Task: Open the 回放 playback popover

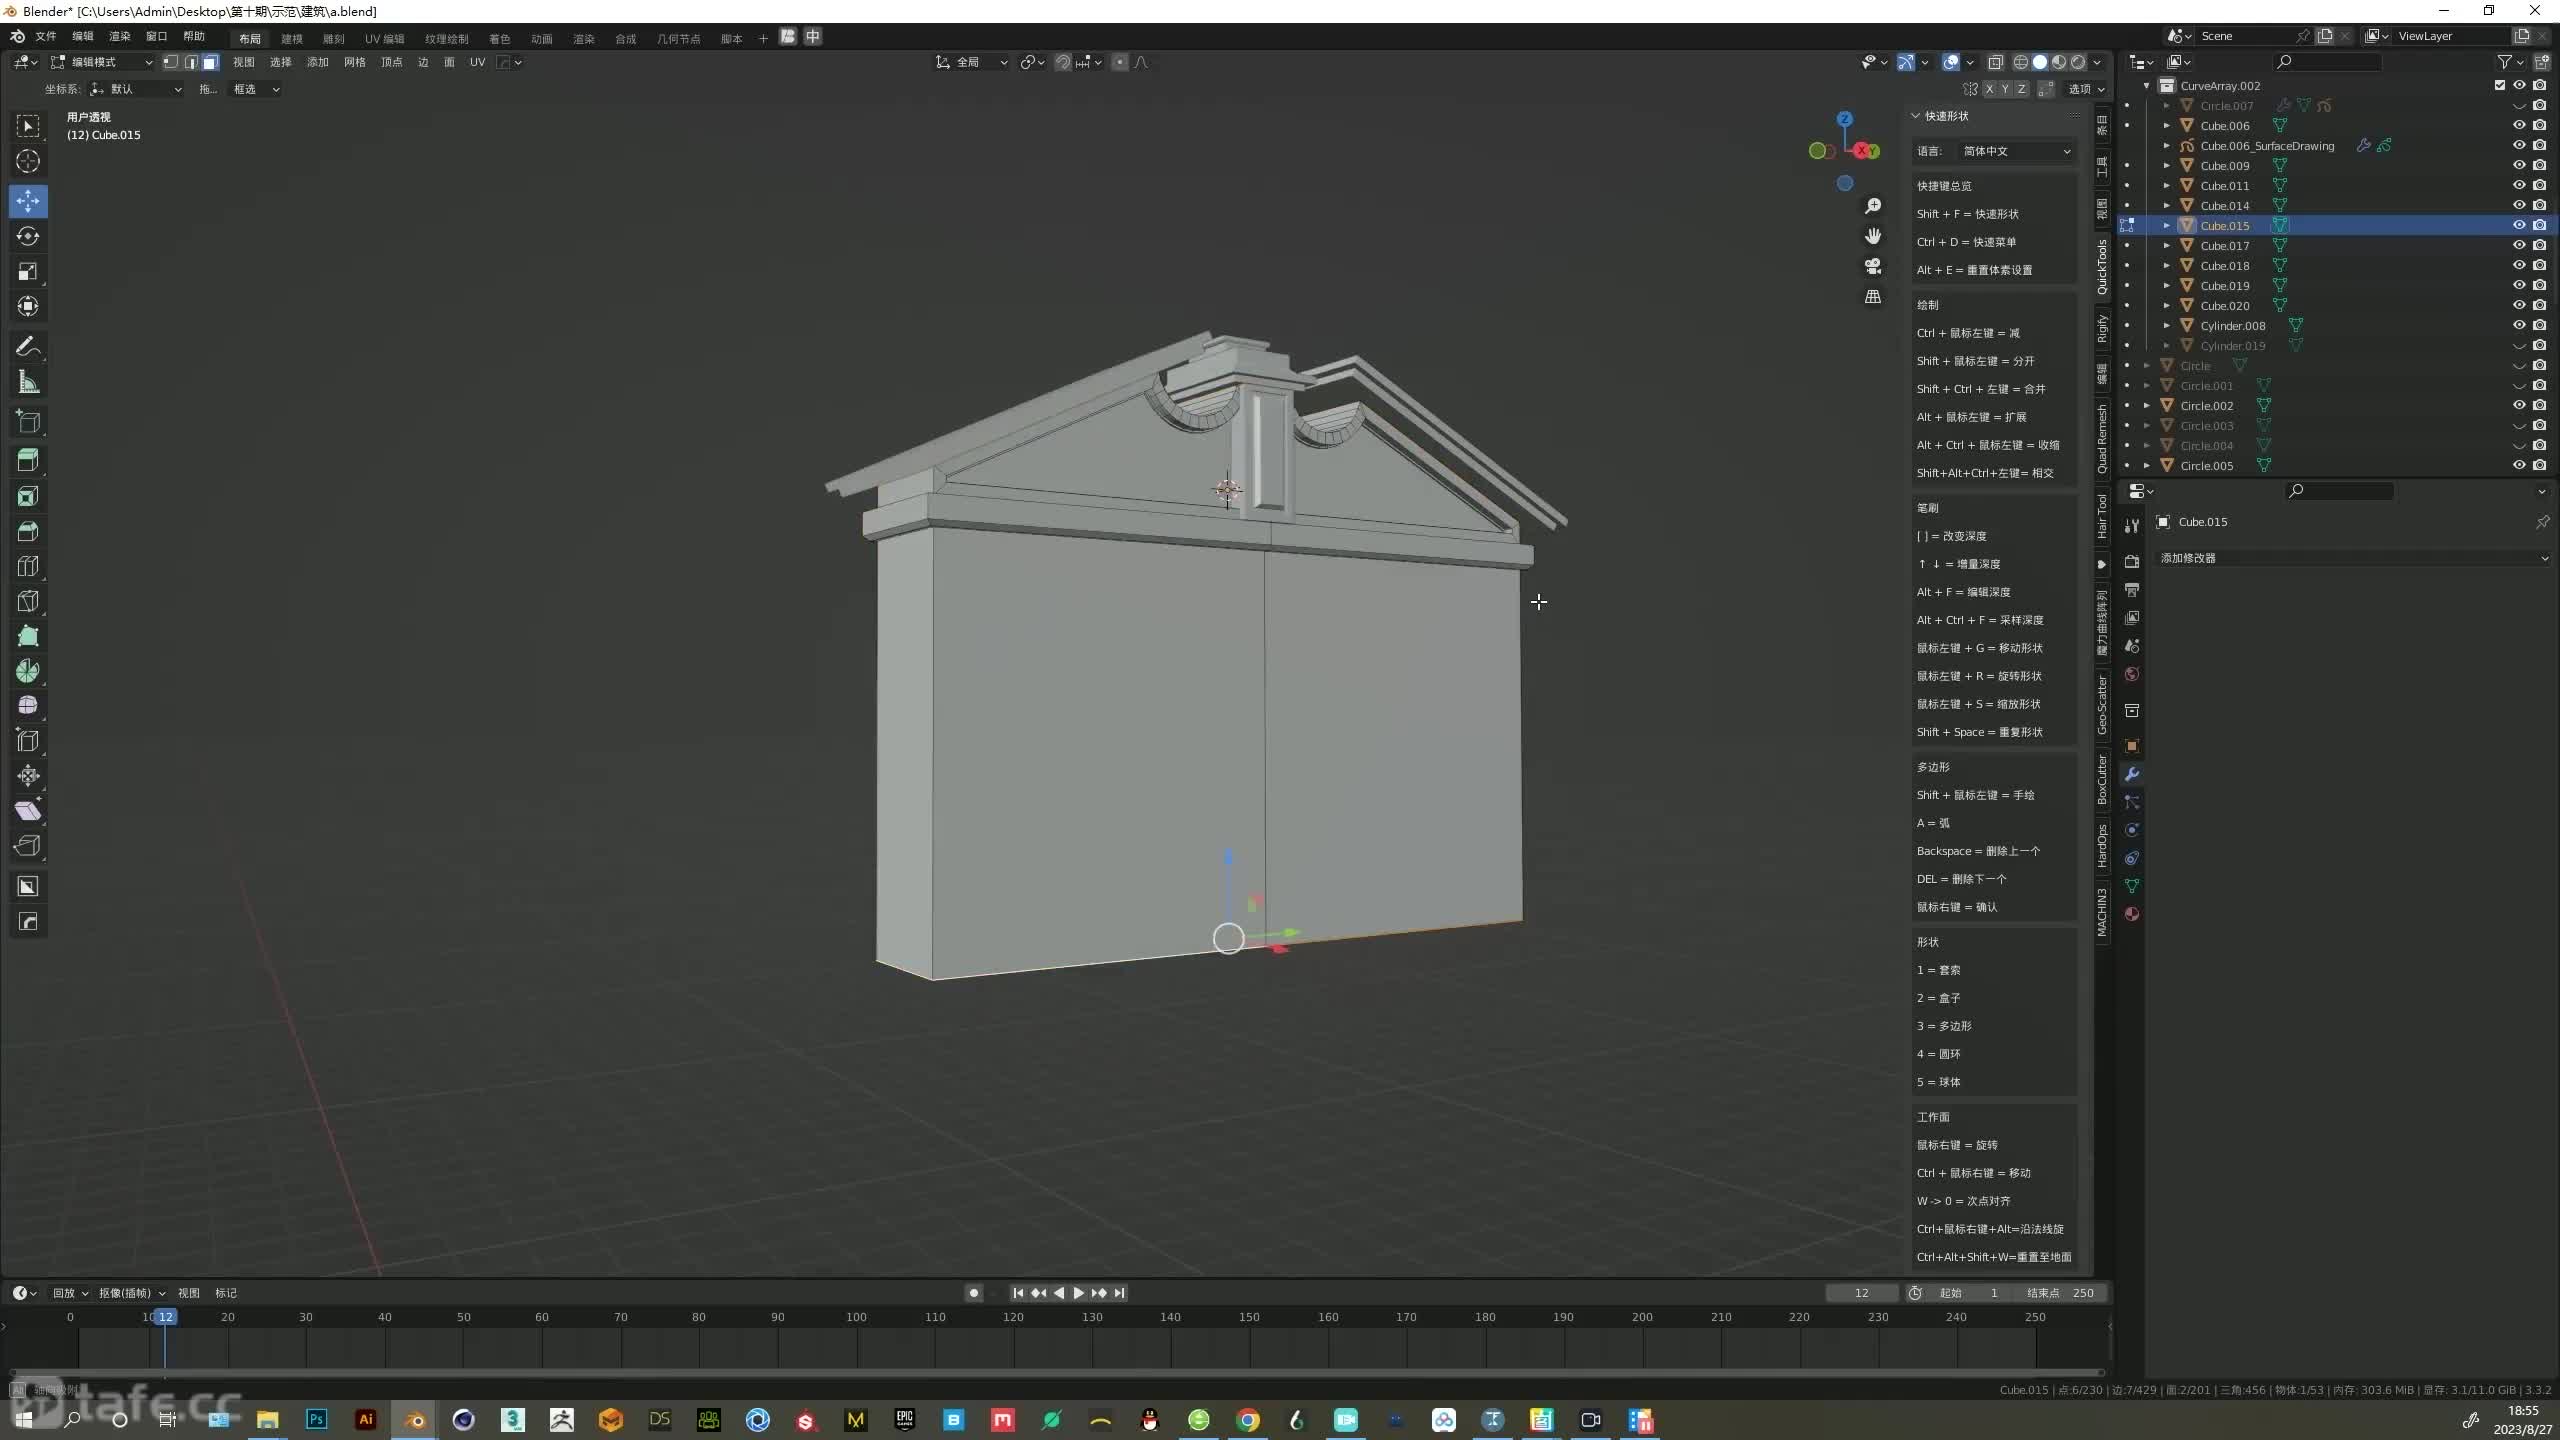Action: [x=70, y=1293]
